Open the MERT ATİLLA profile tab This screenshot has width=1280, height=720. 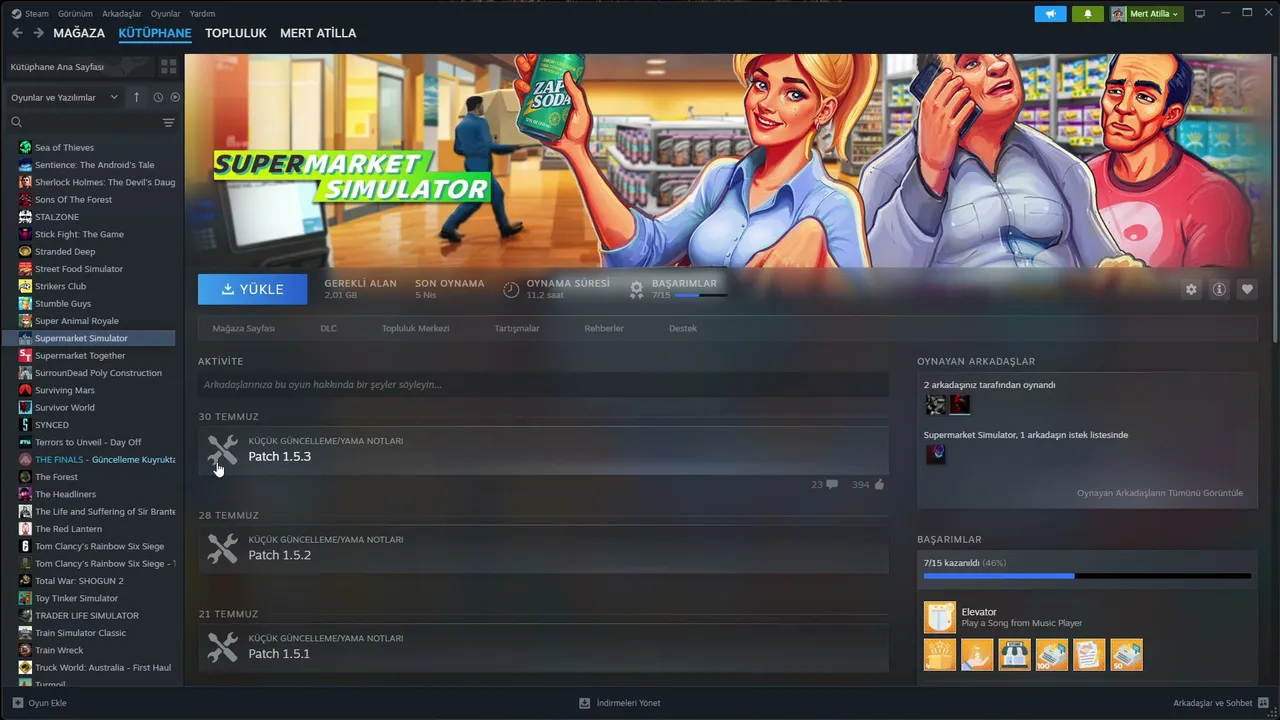pos(318,33)
